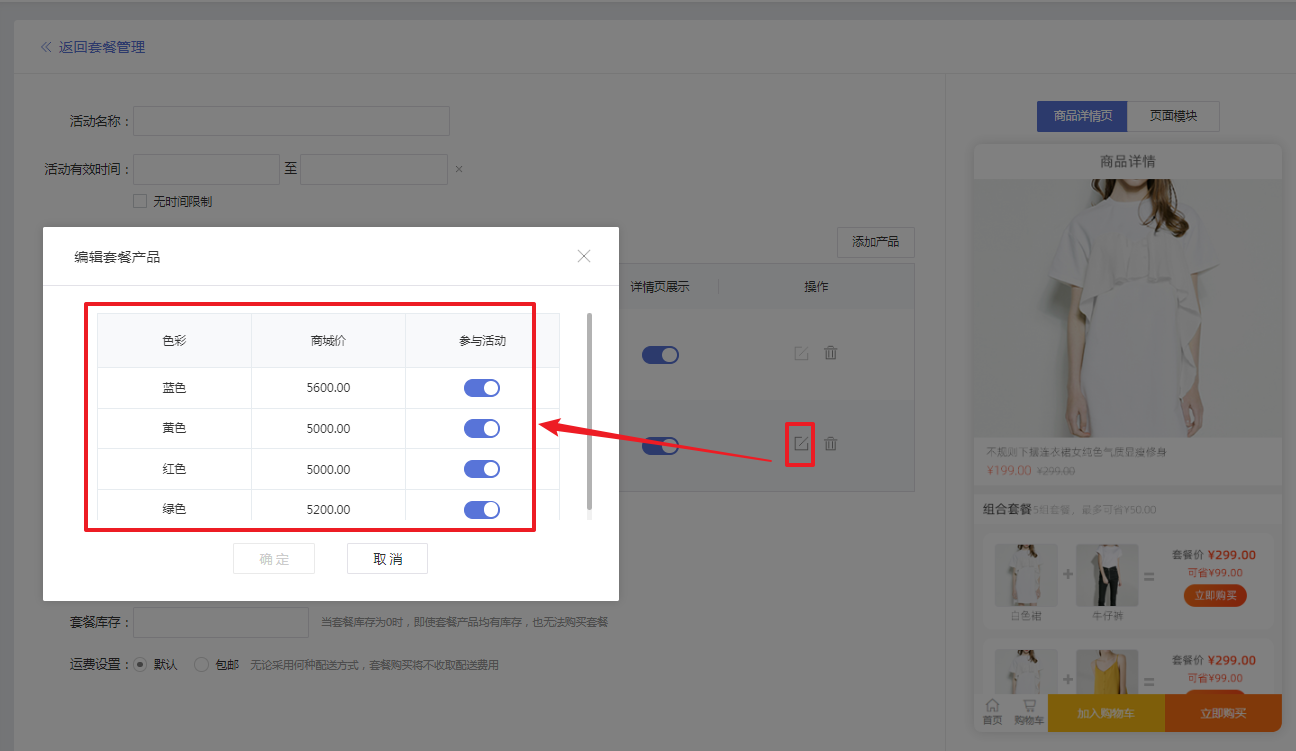Turn off the 红色 participation toggle
Image resolution: width=1296 pixels, height=751 pixels.
[x=482, y=469]
